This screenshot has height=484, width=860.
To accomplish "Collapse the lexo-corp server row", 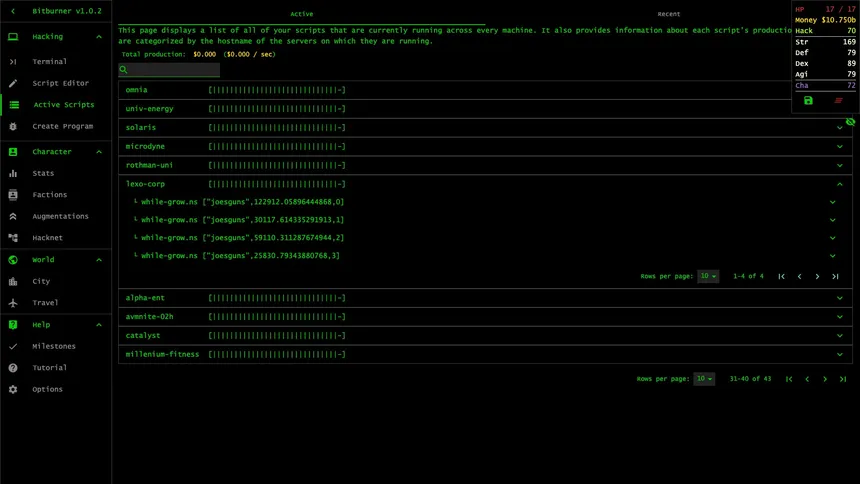I will click(840, 184).
